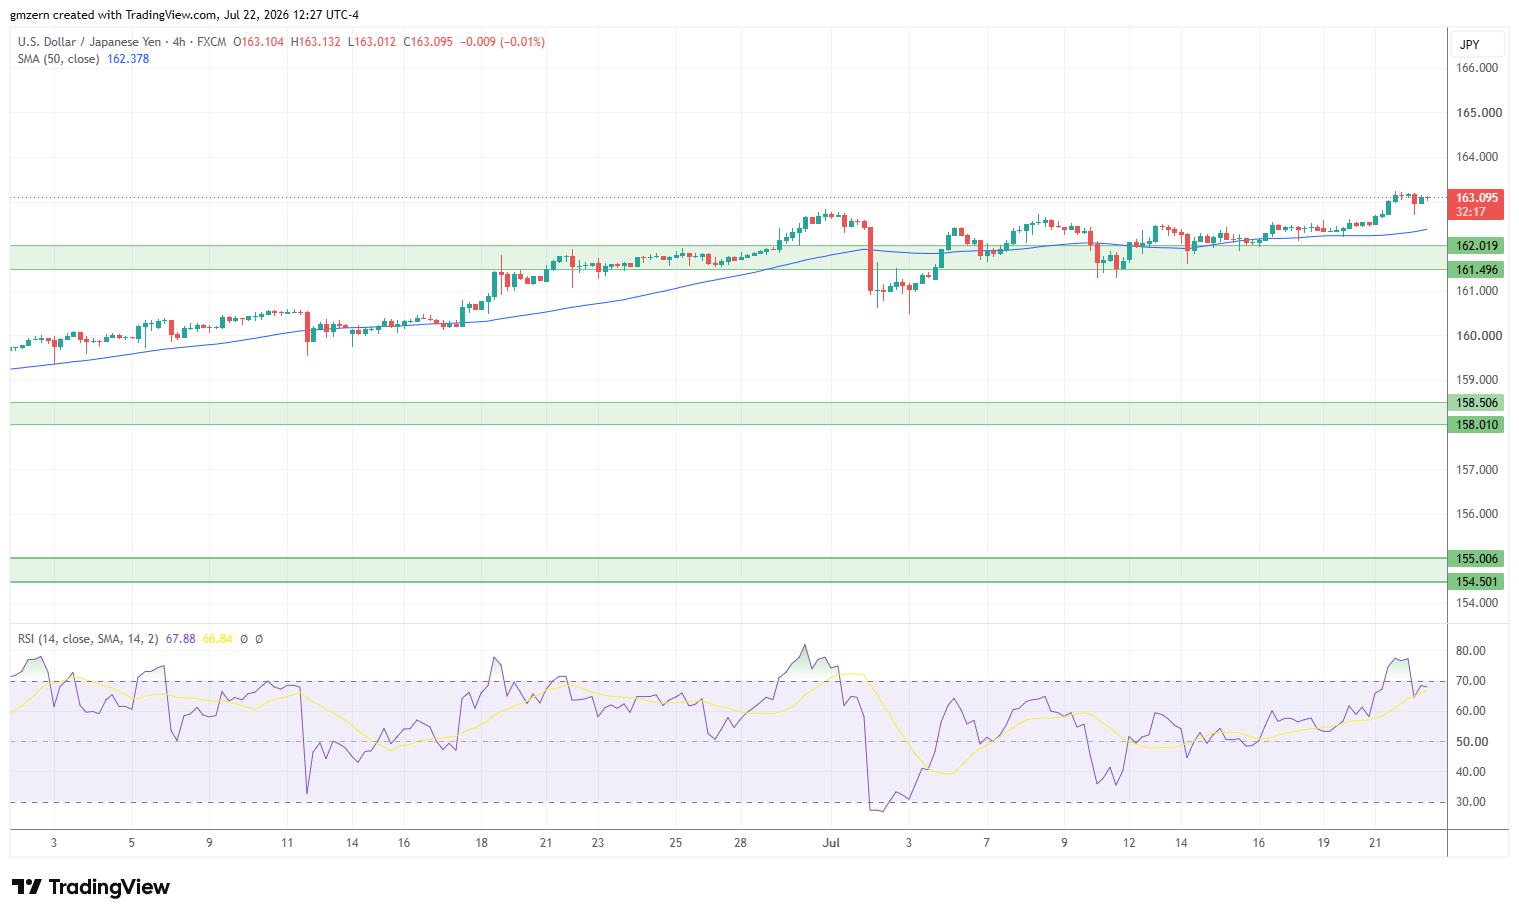Select the RSI (14, close, SMA, 14, 2) legend
This screenshot has width=1519, height=917.
(x=88, y=639)
